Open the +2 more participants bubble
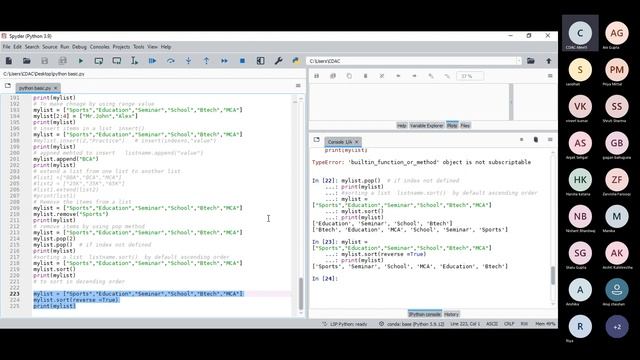640x360 pixels. pos(617,327)
